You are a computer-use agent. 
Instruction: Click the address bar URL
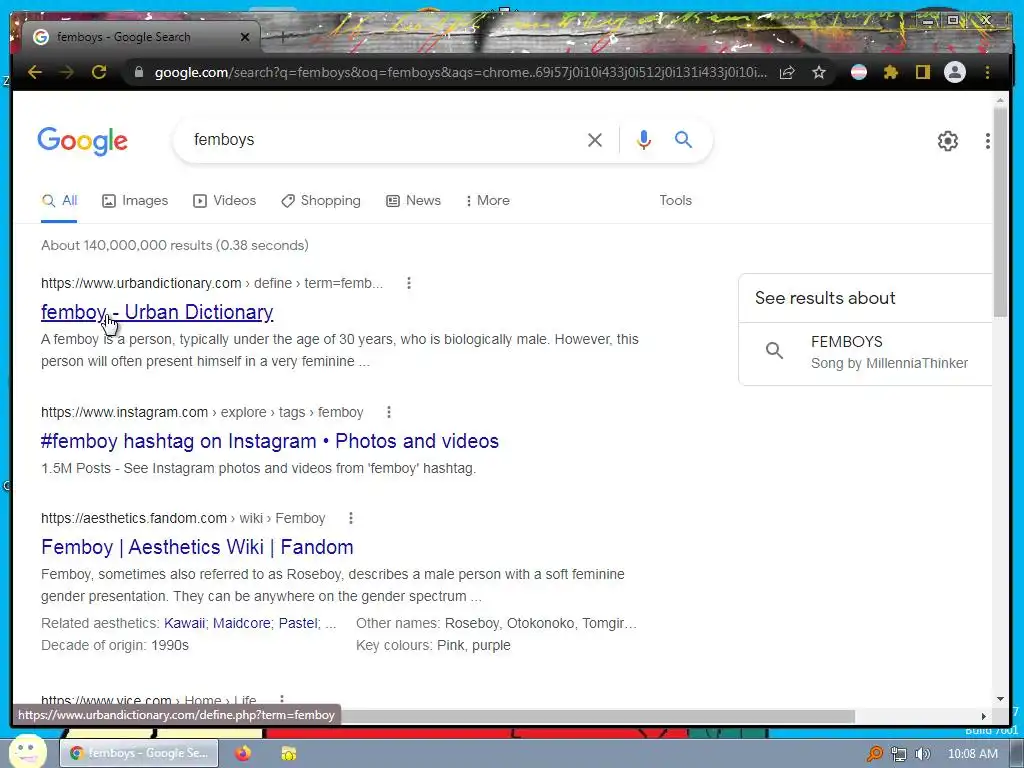(460, 72)
